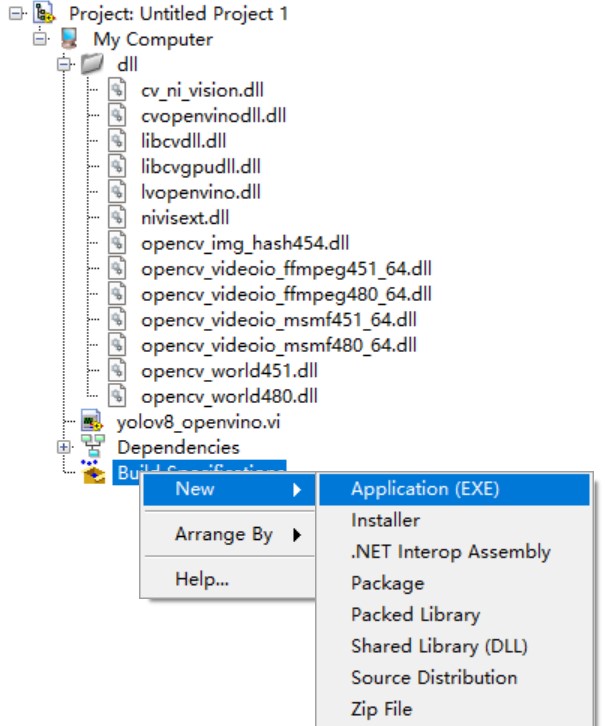Open the Arrange By submenu
The width and height of the screenshot is (606, 726).
click(224, 534)
